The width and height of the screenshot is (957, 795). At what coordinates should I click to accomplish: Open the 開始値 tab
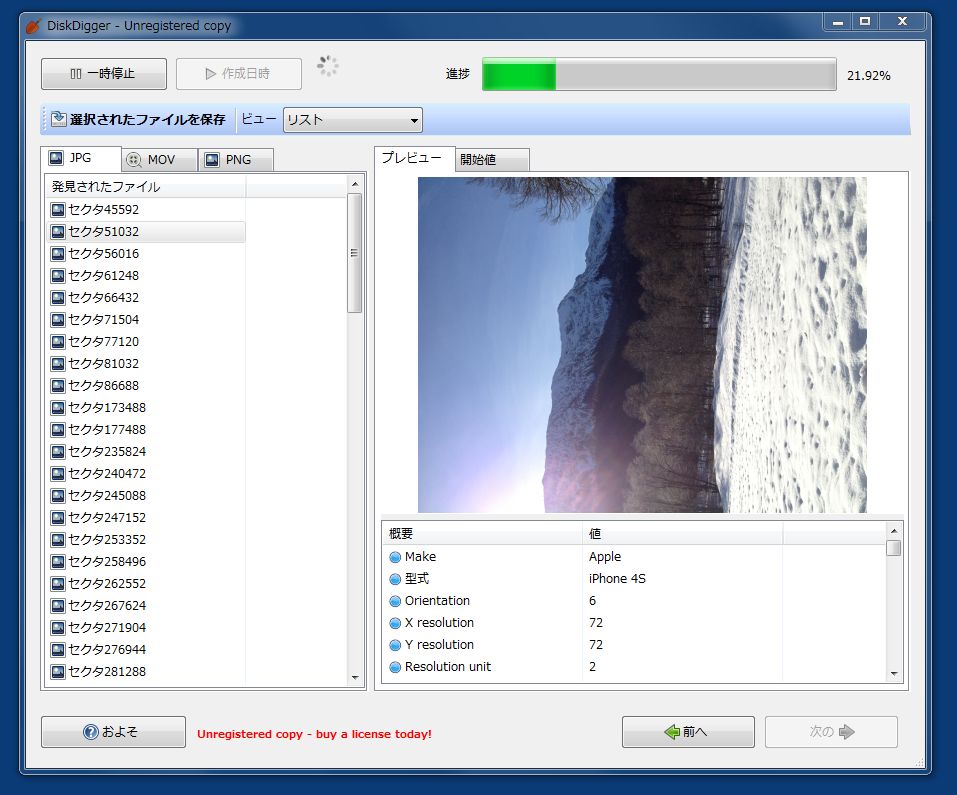pyautogui.click(x=492, y=160)
